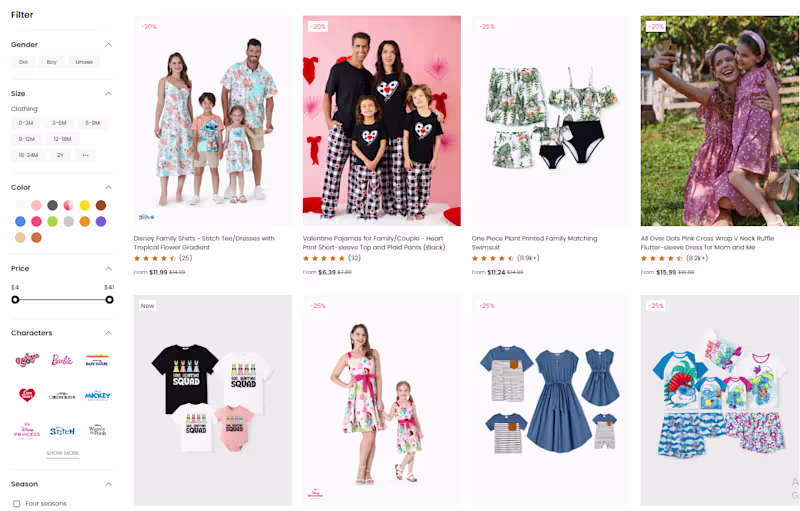The height and width of the screenshot is (511, 800).
Task: Choose the Mickey character logo
Action: point(97,395)
